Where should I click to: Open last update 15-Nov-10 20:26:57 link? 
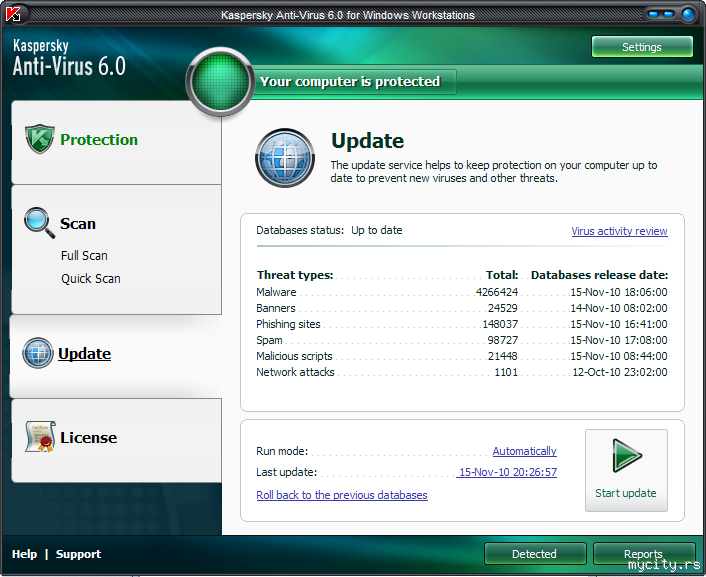[508, 472]
